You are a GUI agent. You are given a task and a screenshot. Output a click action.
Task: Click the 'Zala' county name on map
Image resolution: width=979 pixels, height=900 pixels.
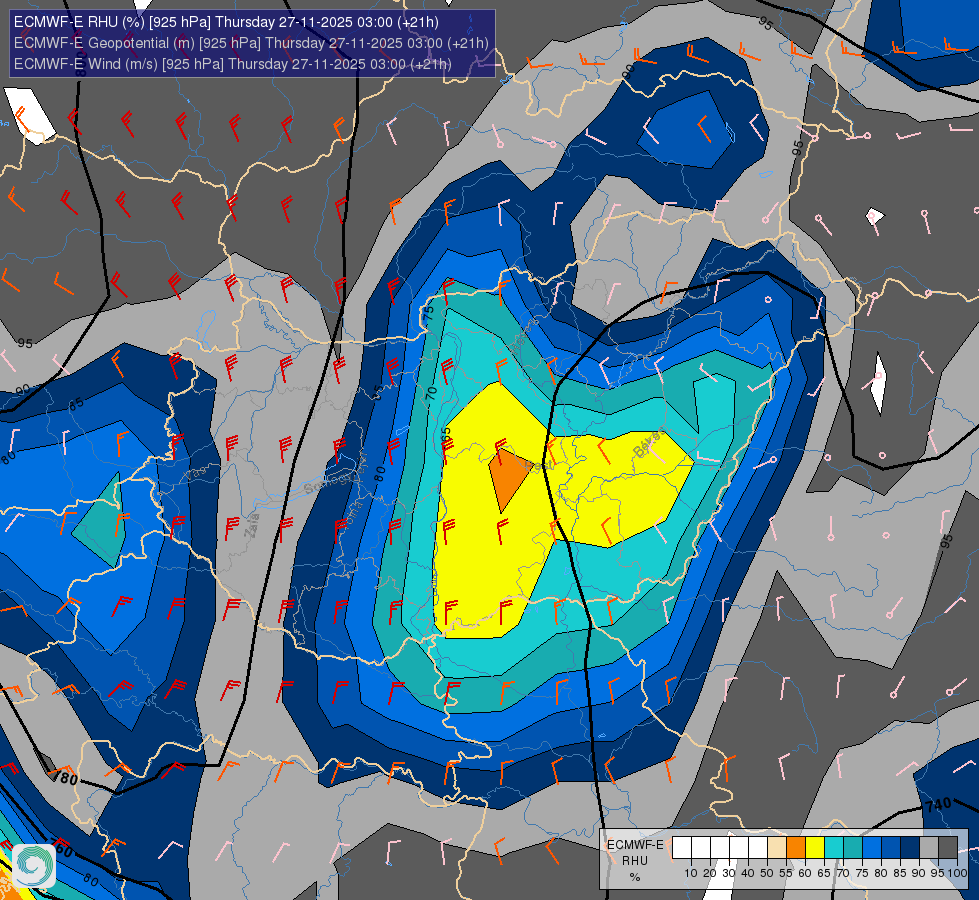point(252,527)
